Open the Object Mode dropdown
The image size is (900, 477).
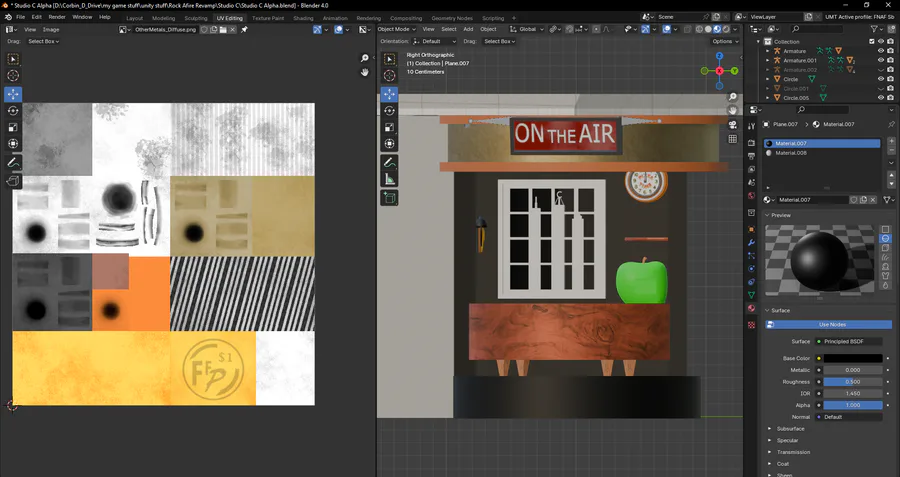coord(397,29)
